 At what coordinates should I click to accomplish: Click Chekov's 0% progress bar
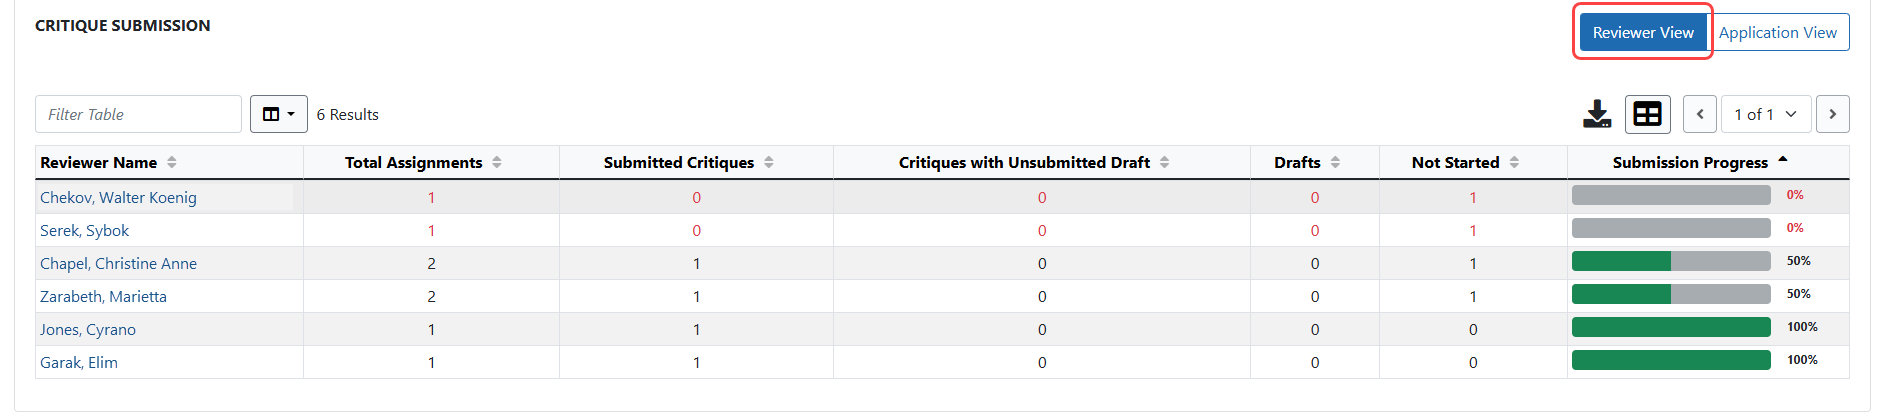pos(1671,195)
